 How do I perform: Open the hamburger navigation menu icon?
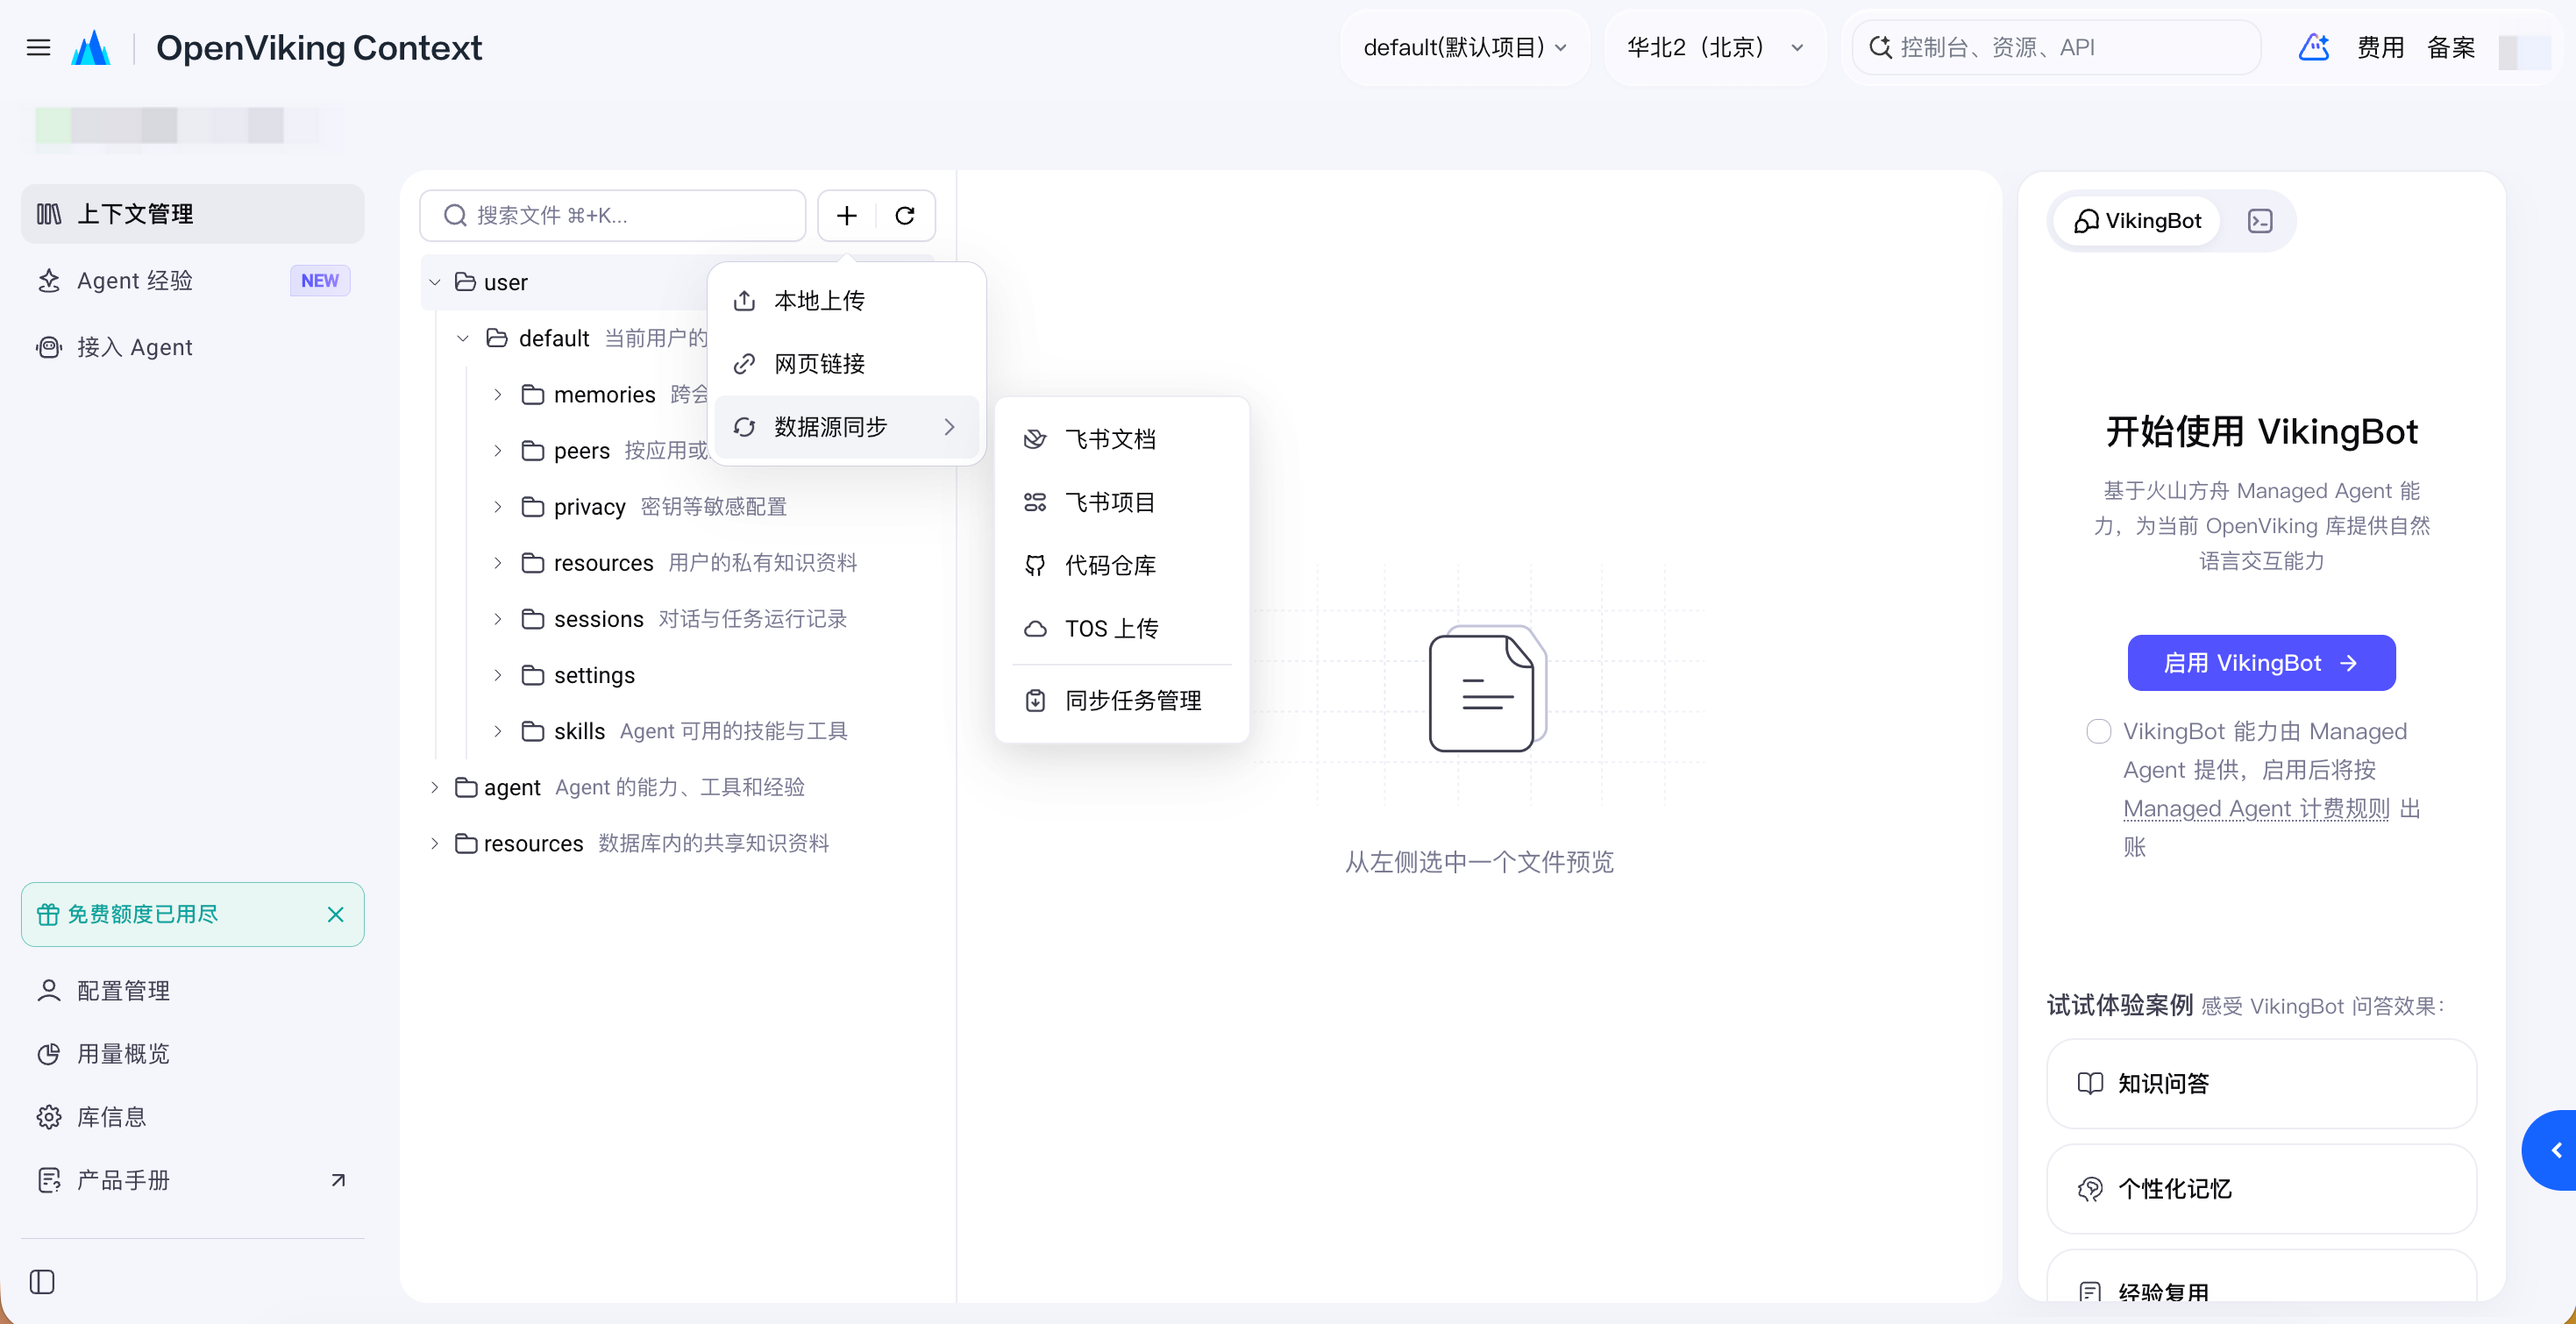point(38,47)
